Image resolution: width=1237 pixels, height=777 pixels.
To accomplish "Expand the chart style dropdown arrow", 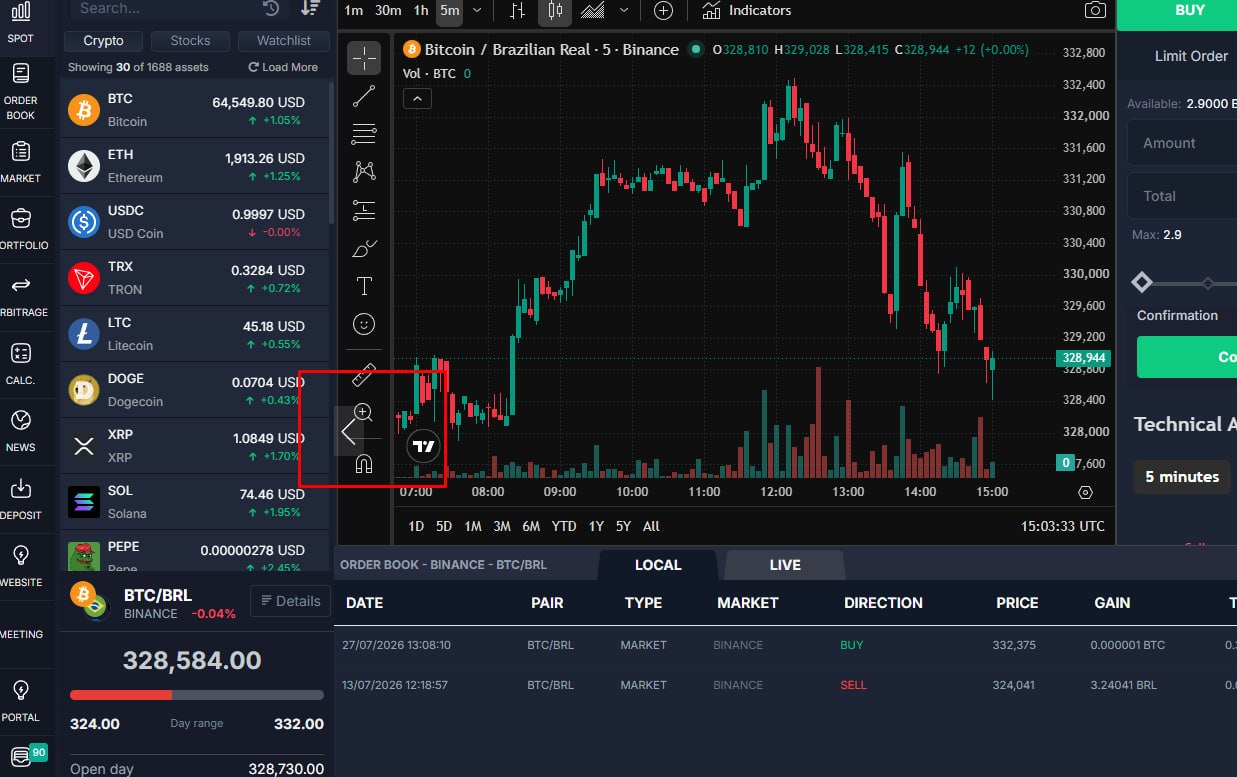I will point(624,10).
